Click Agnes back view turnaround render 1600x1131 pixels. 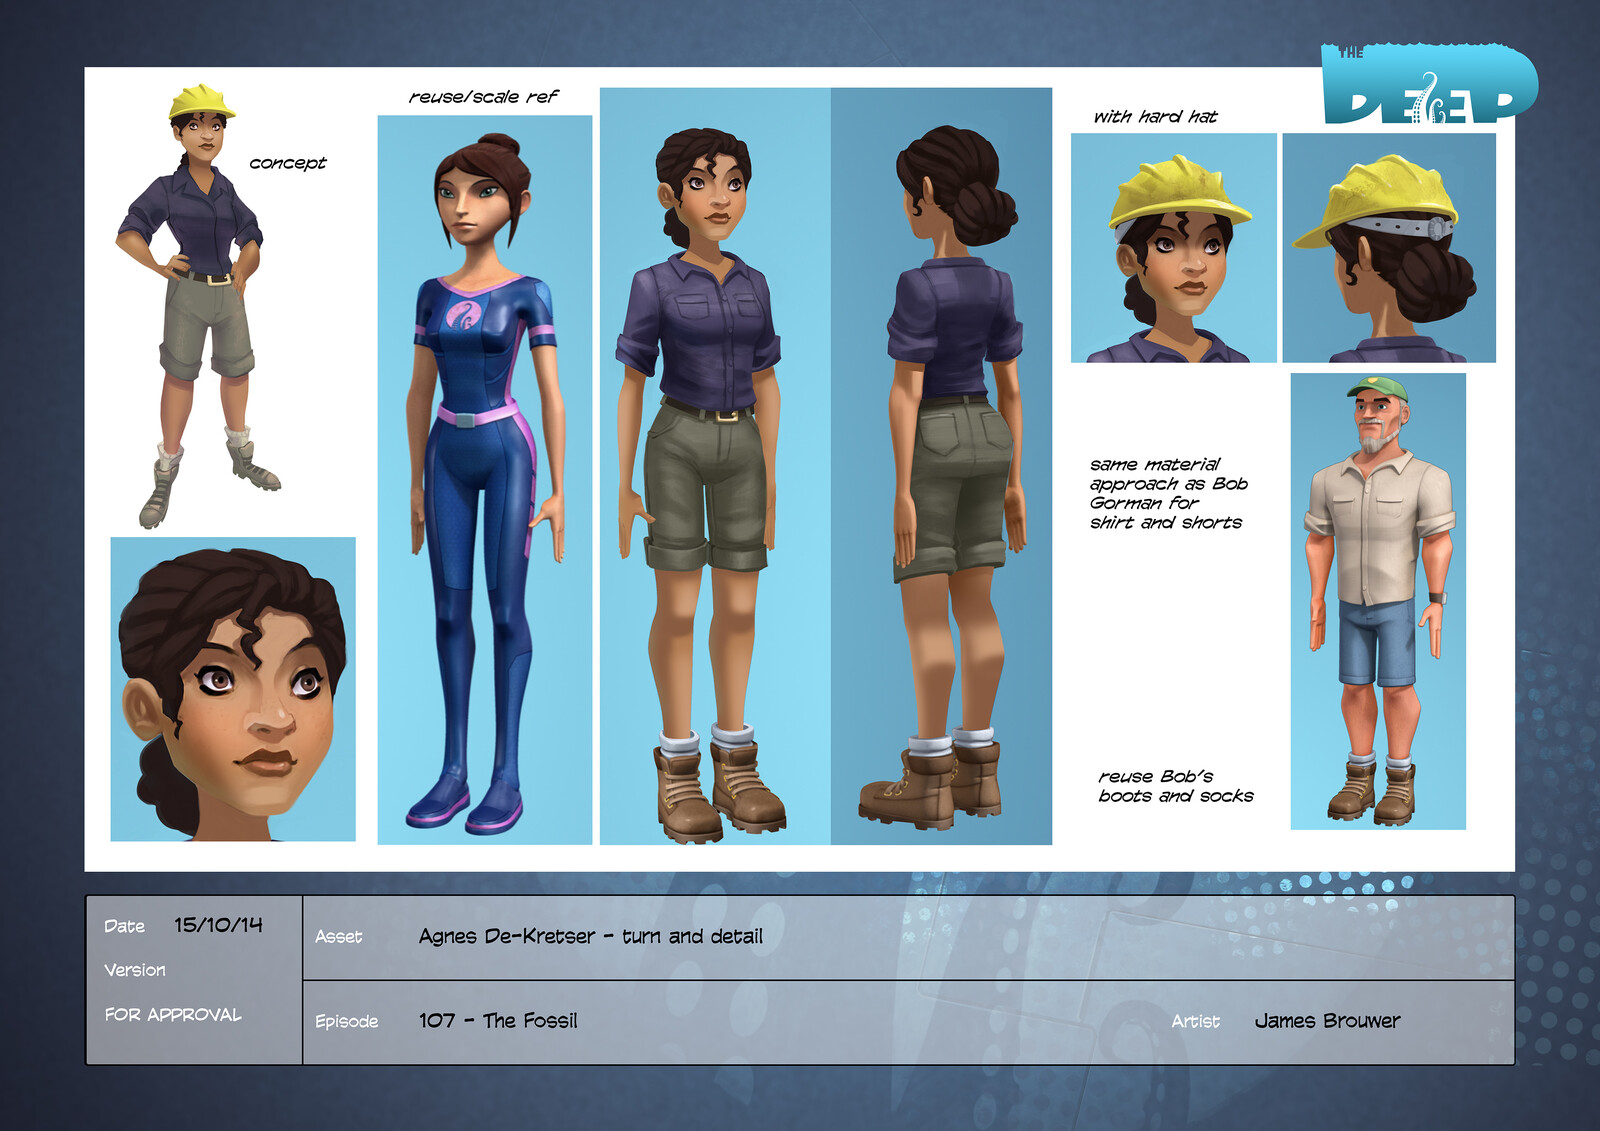(x=942, y=466)
